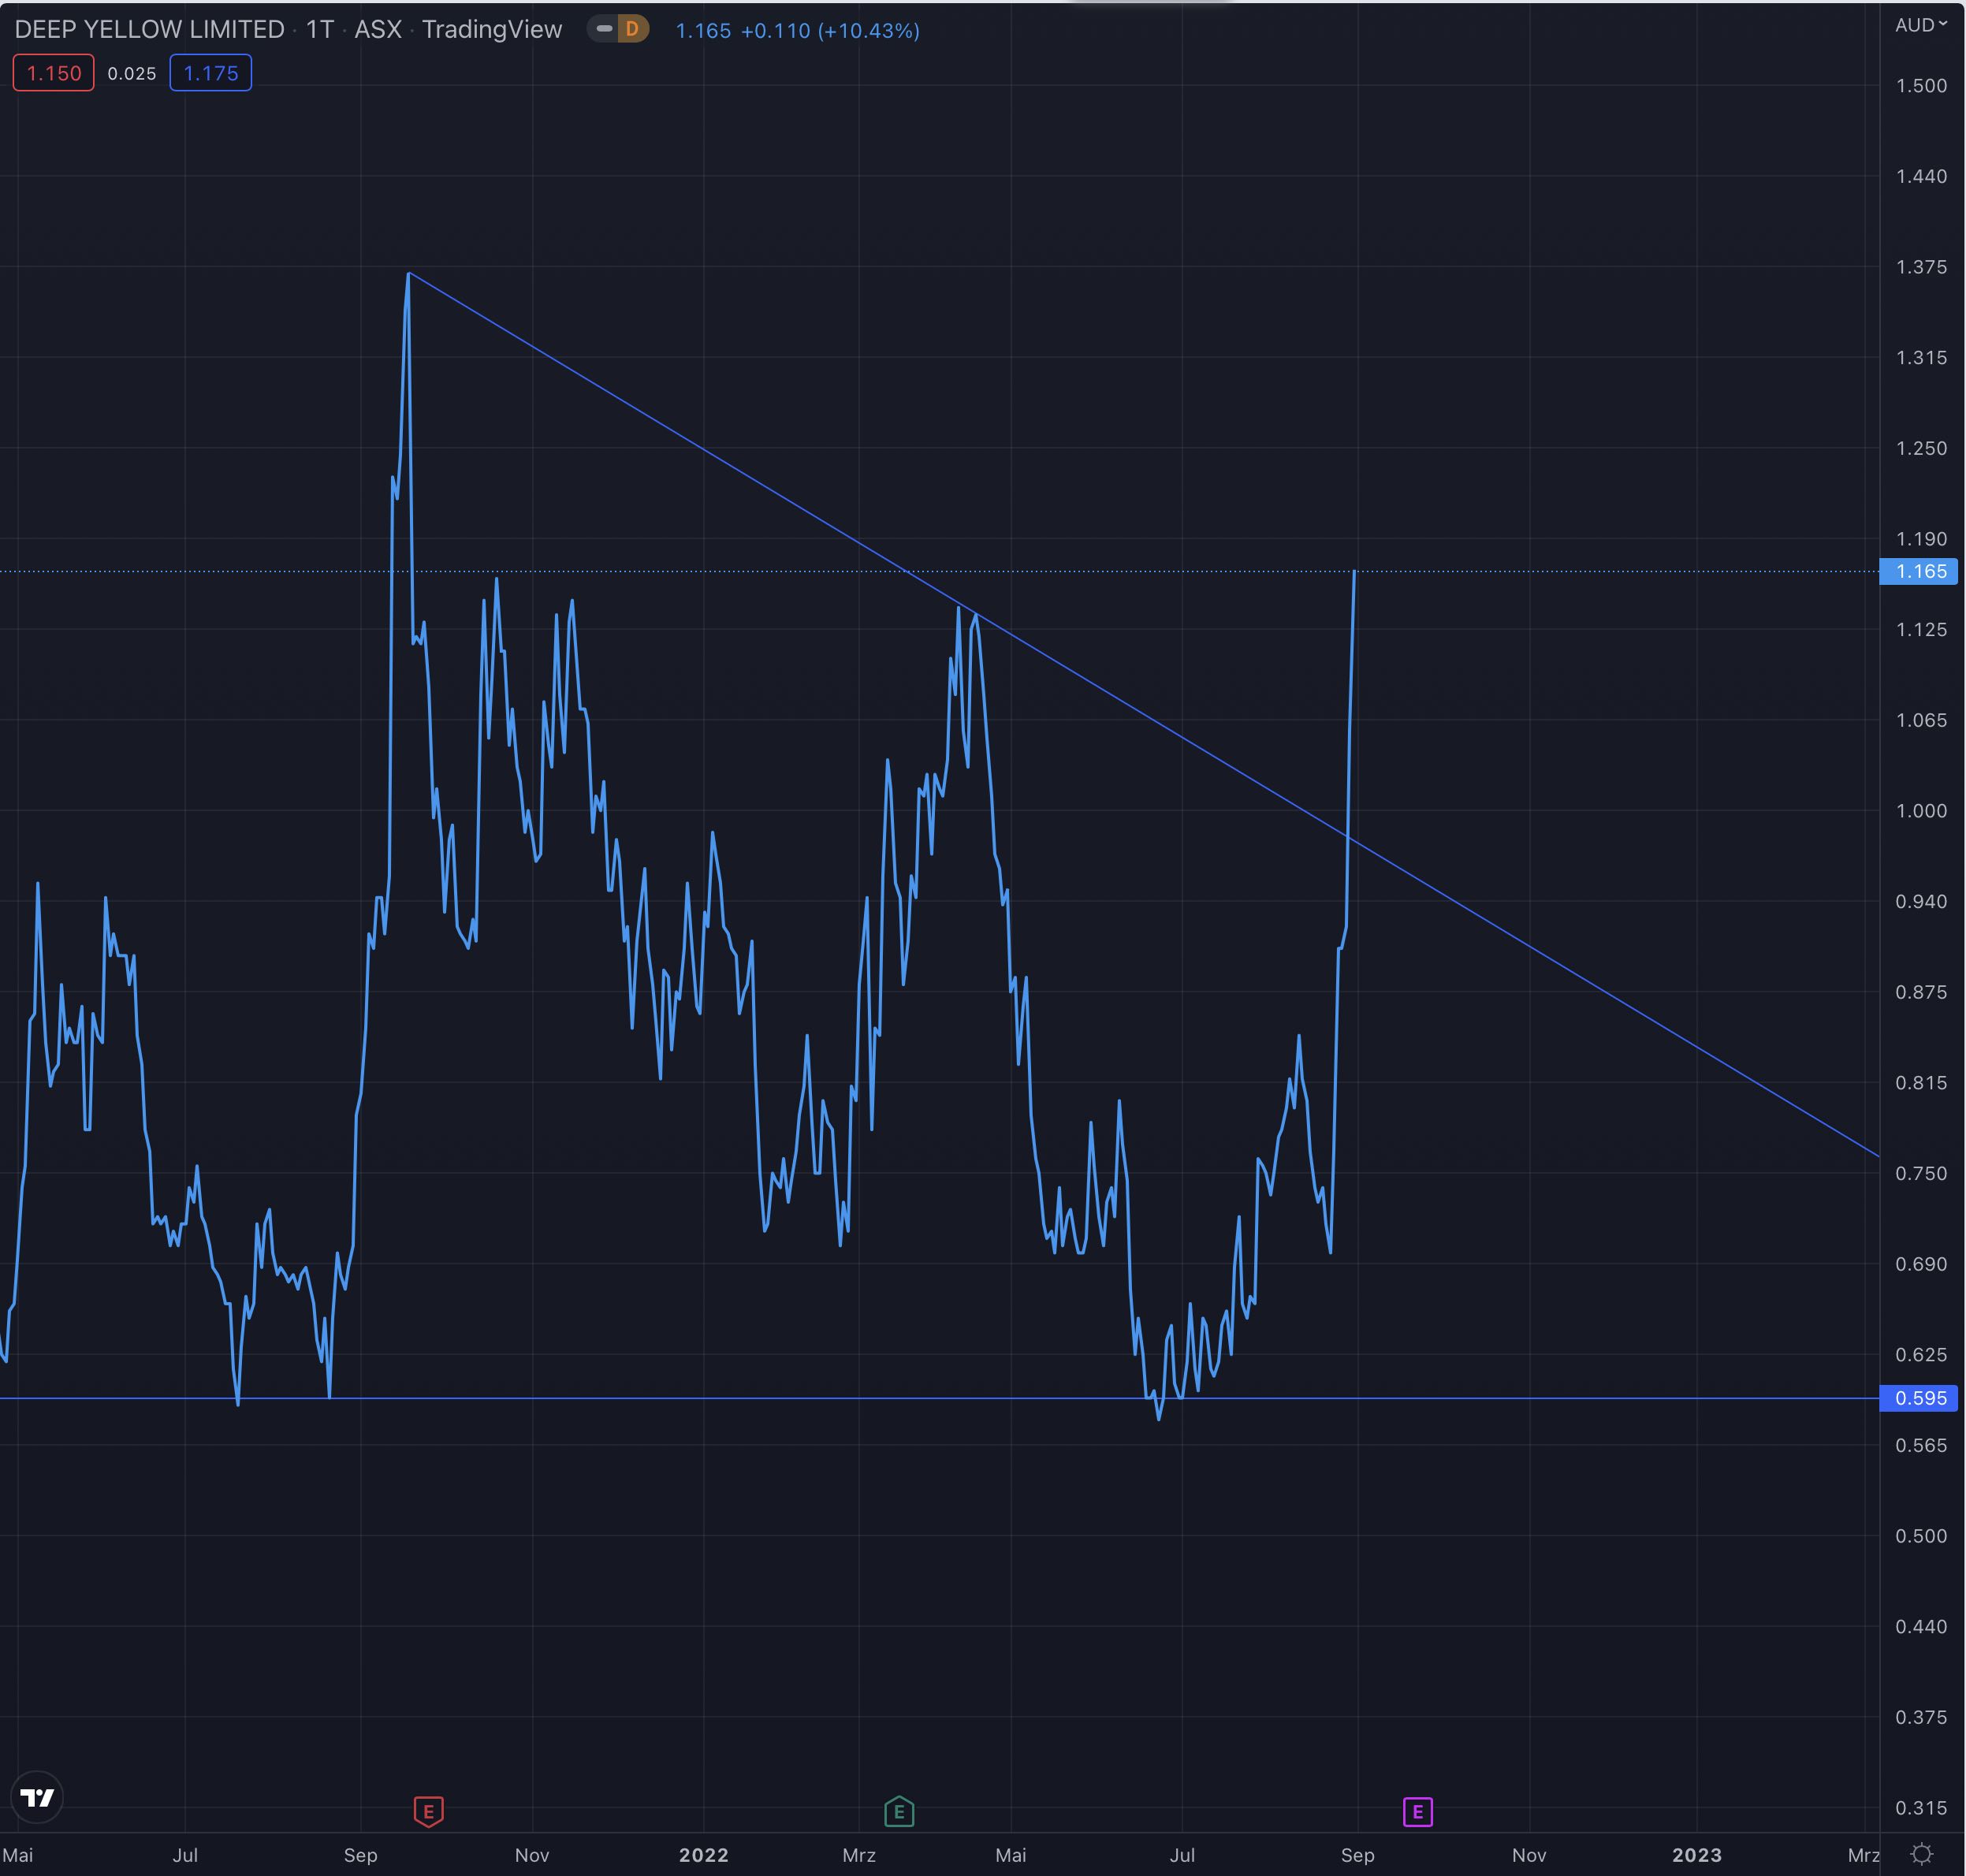Screen dimensions: 1966x1876
Task: Click the TradingView logo icon
Action: (37, 1797)
